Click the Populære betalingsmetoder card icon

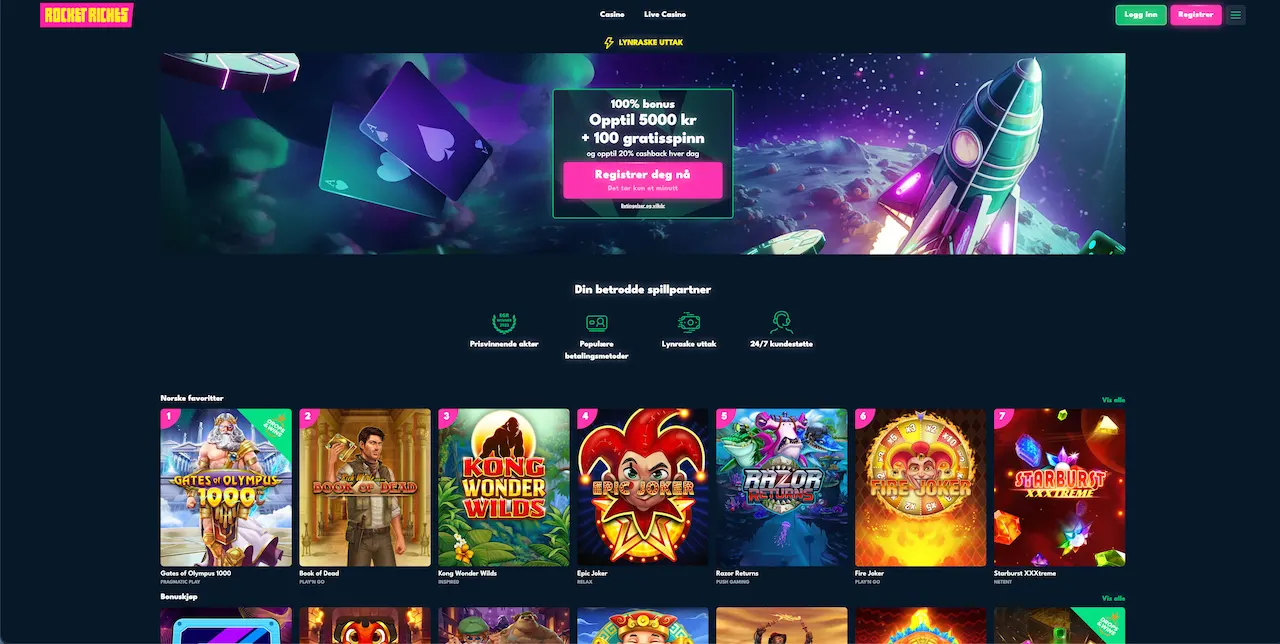click(x=597, y=323)
